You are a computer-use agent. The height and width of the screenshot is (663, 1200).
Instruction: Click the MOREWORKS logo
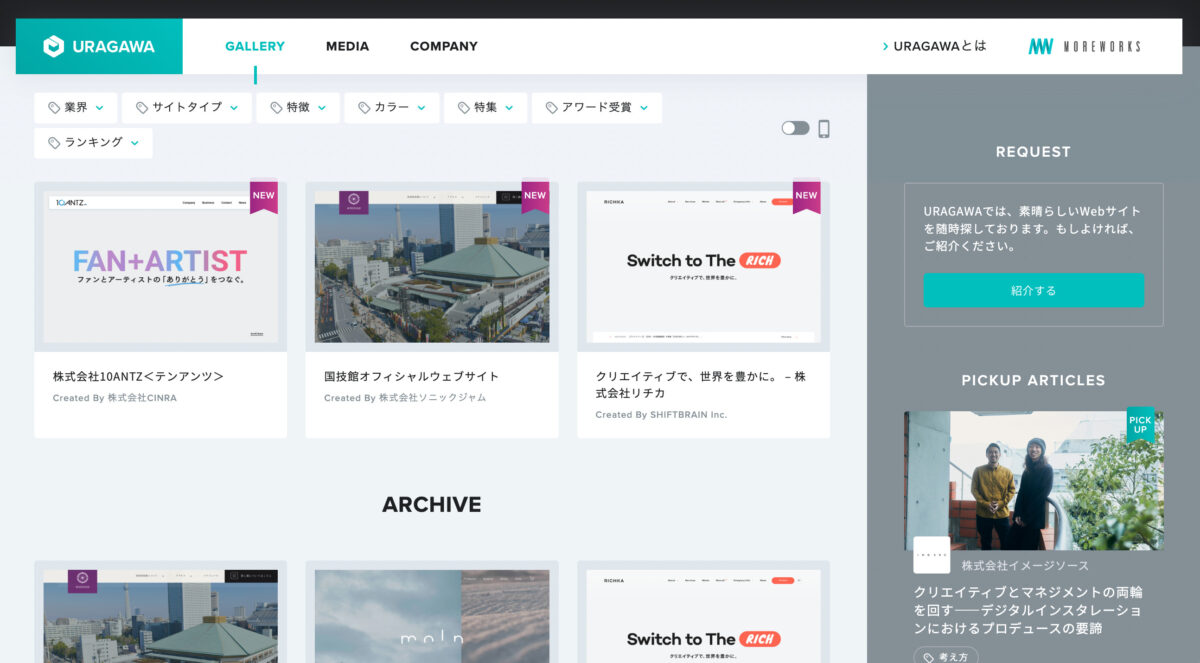pyautogui.click(x=1084, y=46)
